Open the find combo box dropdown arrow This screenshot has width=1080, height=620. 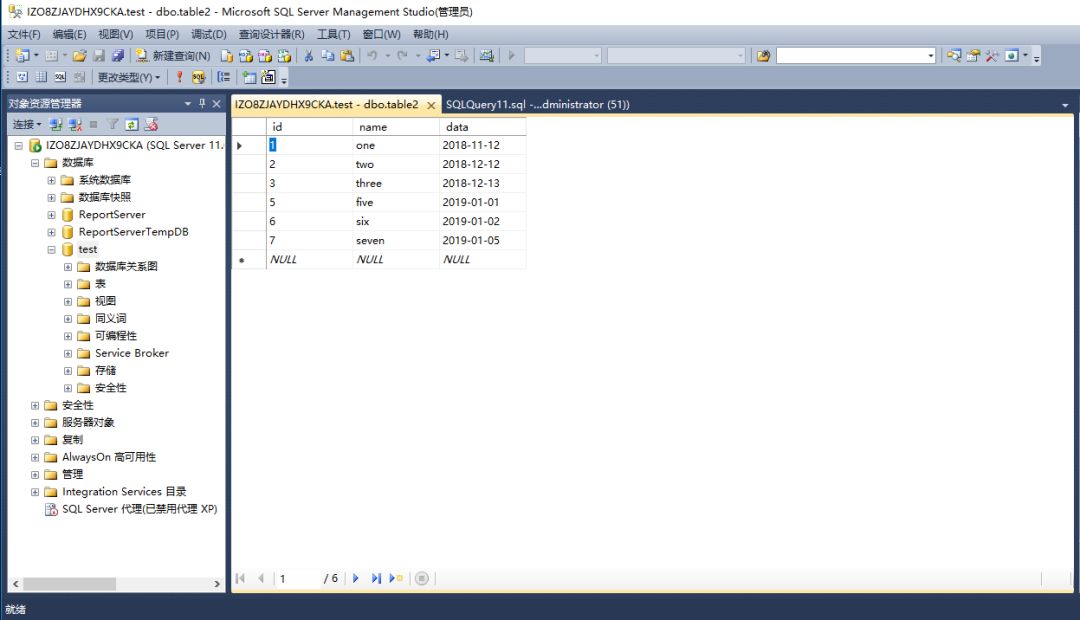(x=931, y=56)
